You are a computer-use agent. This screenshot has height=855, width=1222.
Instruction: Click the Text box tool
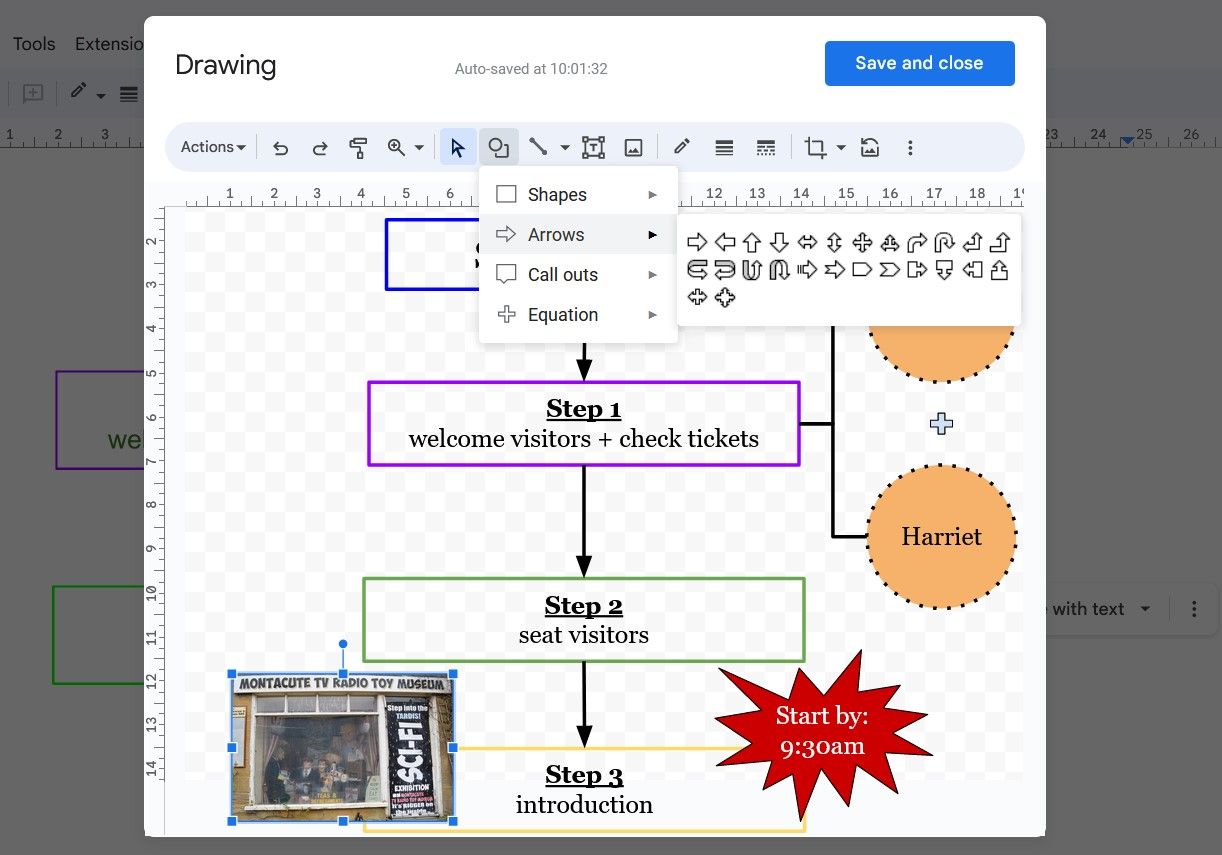(592, 147)
